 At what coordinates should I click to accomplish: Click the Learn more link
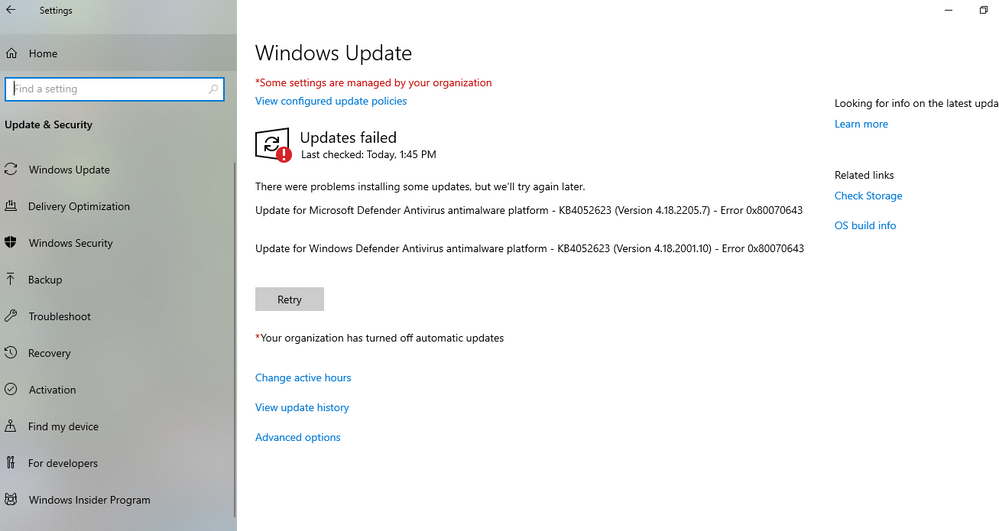(861, 124)
